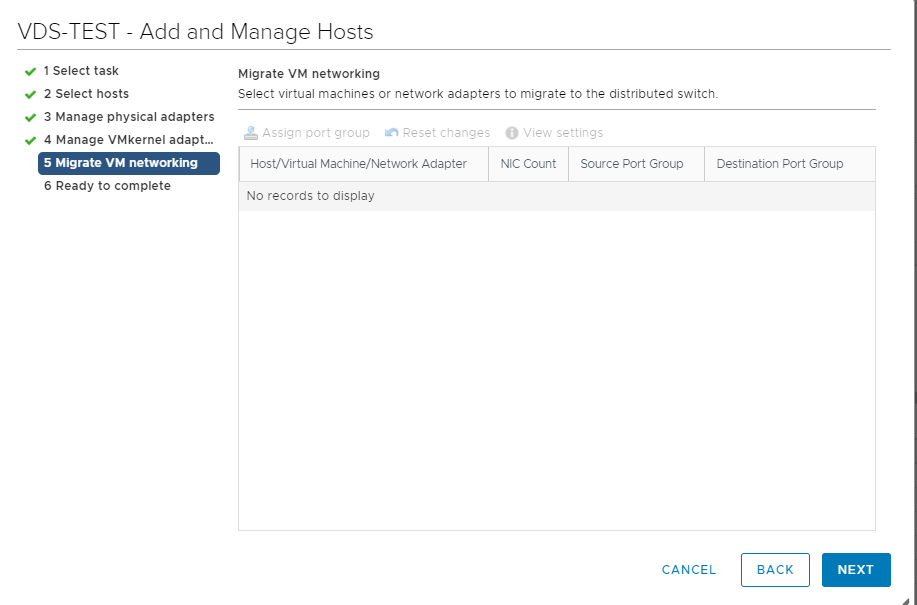Click green checkmark beside Manage physical adapters

pos(30,117)
